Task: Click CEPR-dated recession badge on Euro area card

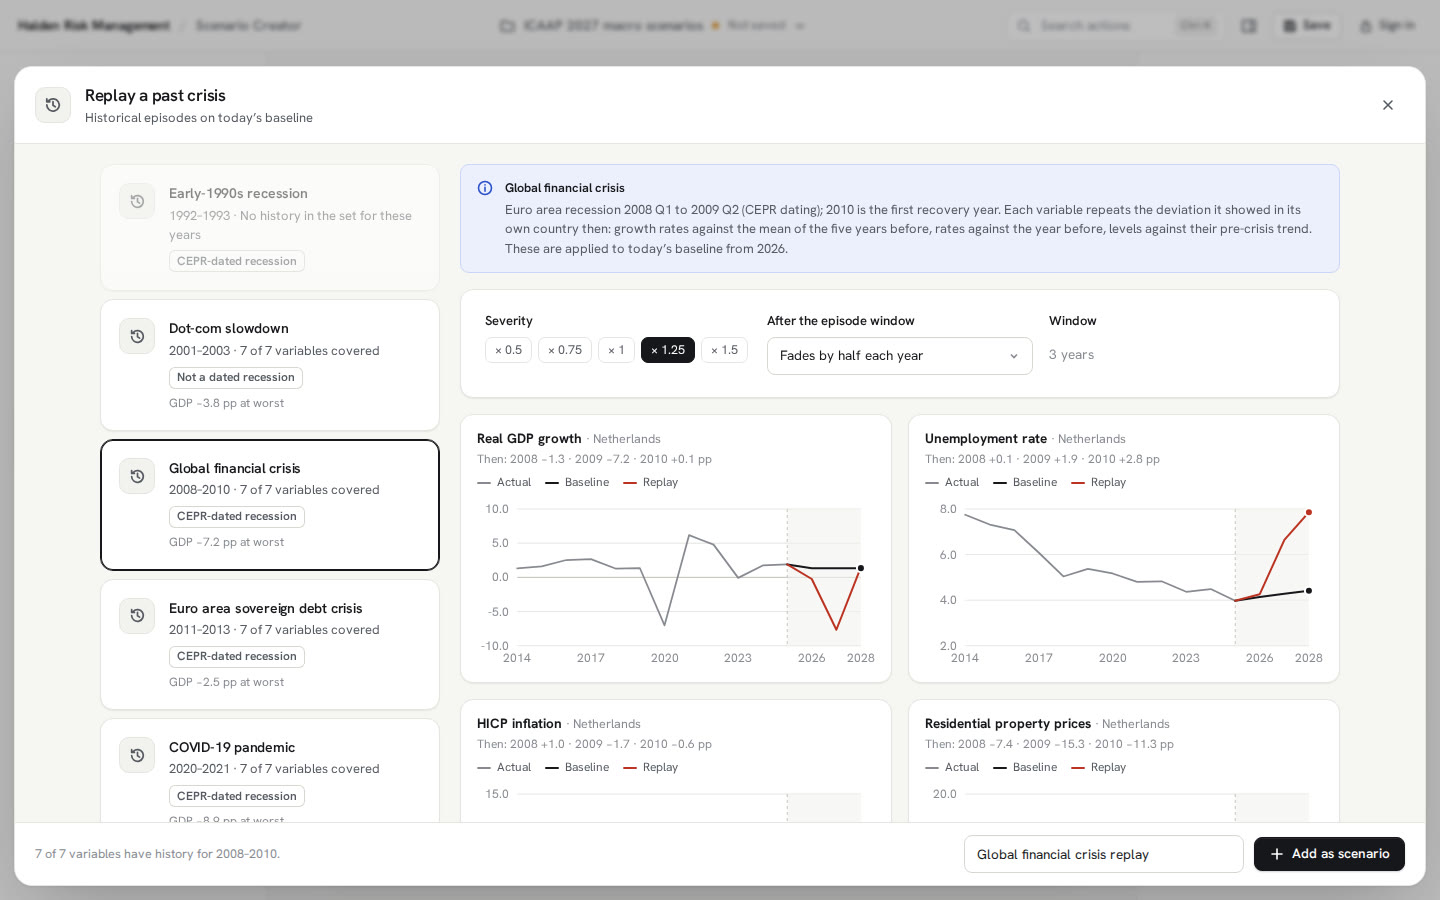Action: pyautogui.click(x=237, y=657)
